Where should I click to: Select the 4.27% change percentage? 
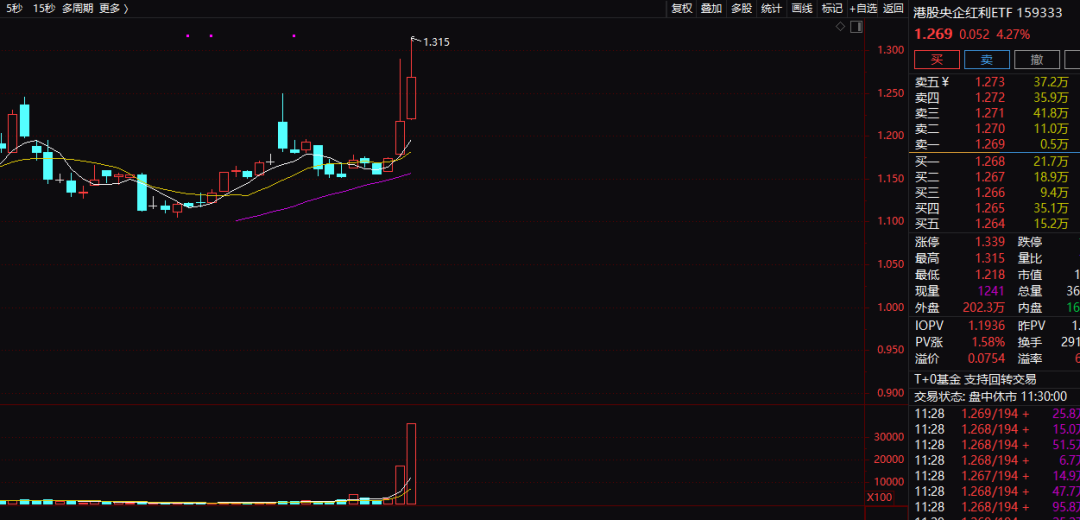pos(1013,34)
